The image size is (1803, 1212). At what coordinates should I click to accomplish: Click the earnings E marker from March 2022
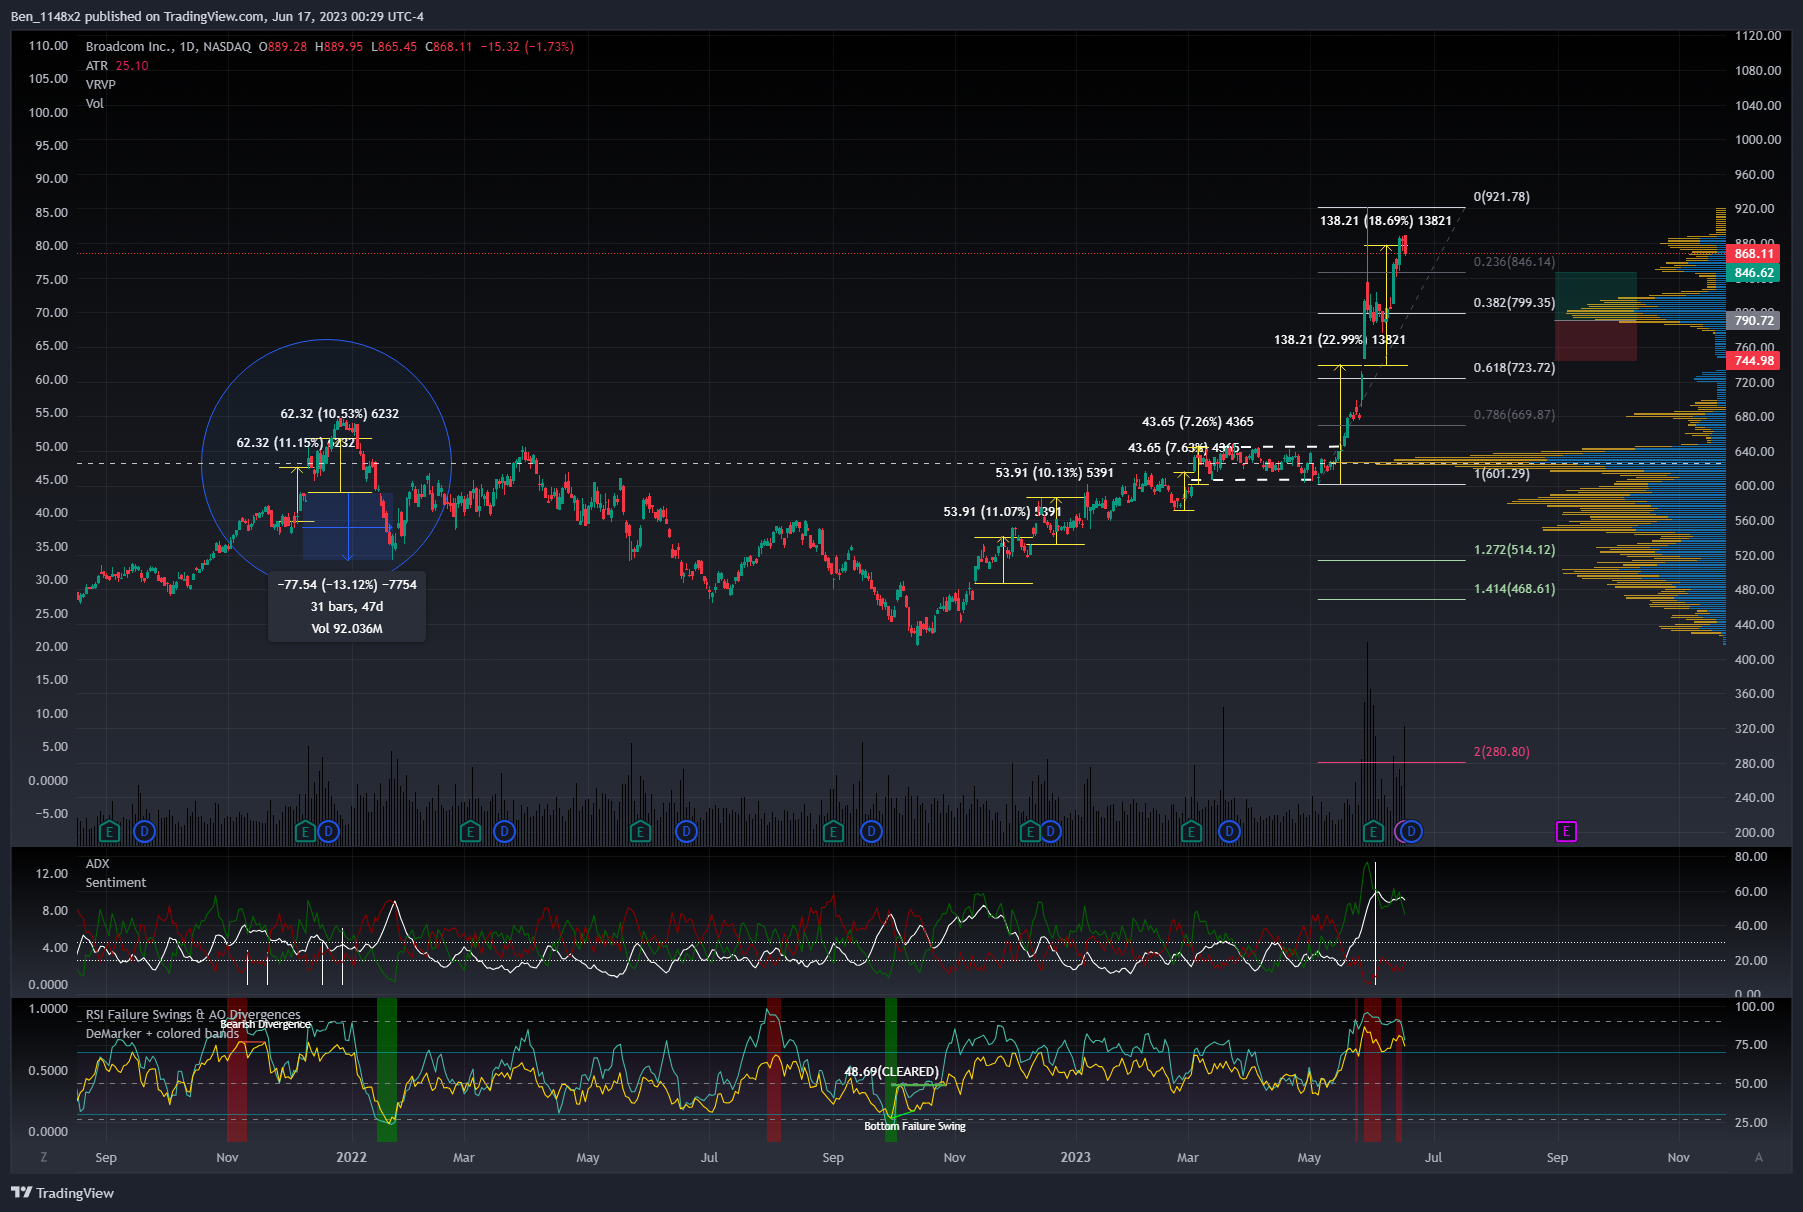click(470, 831)
